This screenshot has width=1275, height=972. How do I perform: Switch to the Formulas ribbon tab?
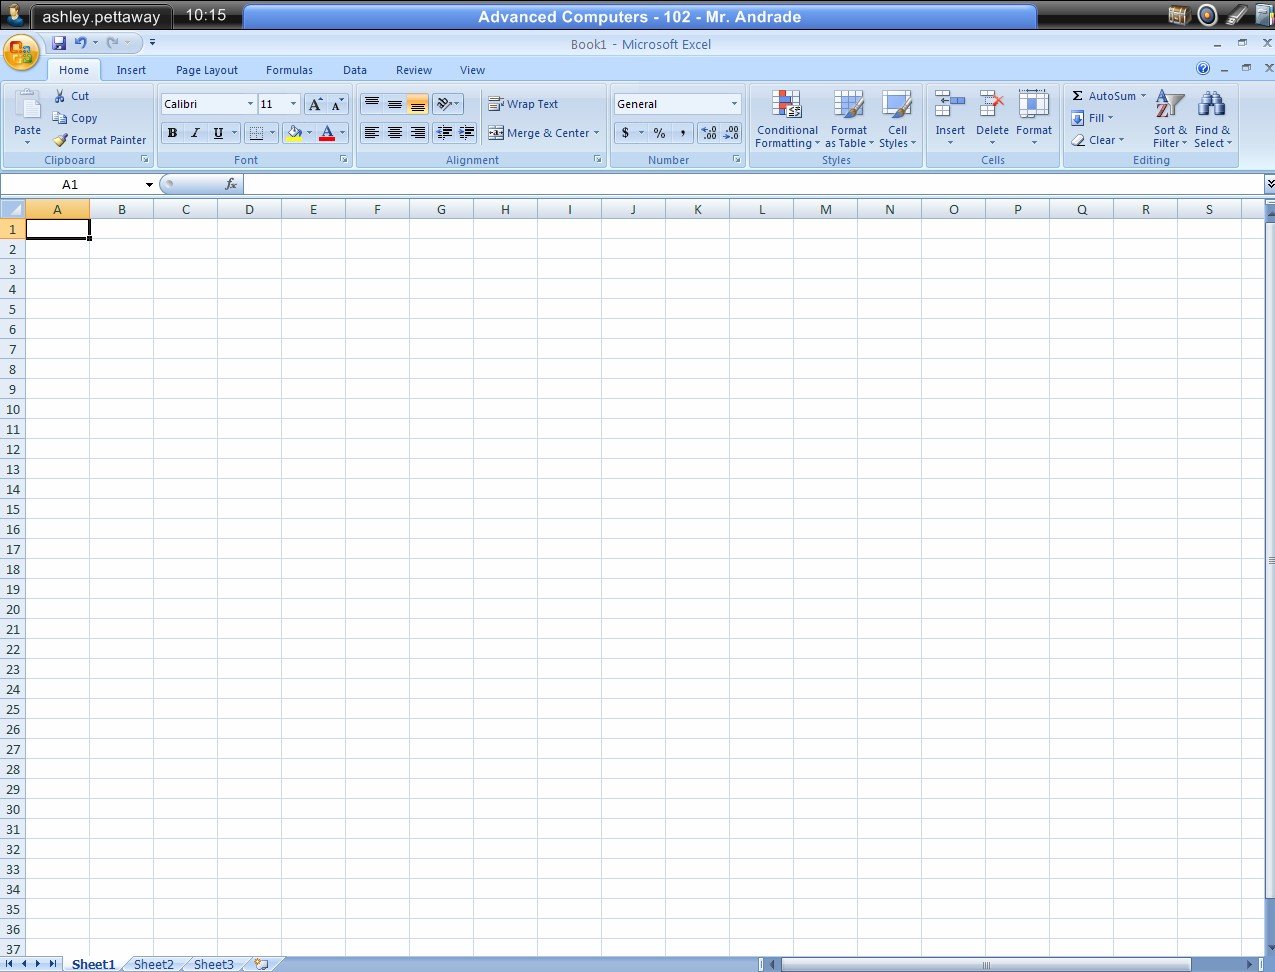click(x=289, y=70)
